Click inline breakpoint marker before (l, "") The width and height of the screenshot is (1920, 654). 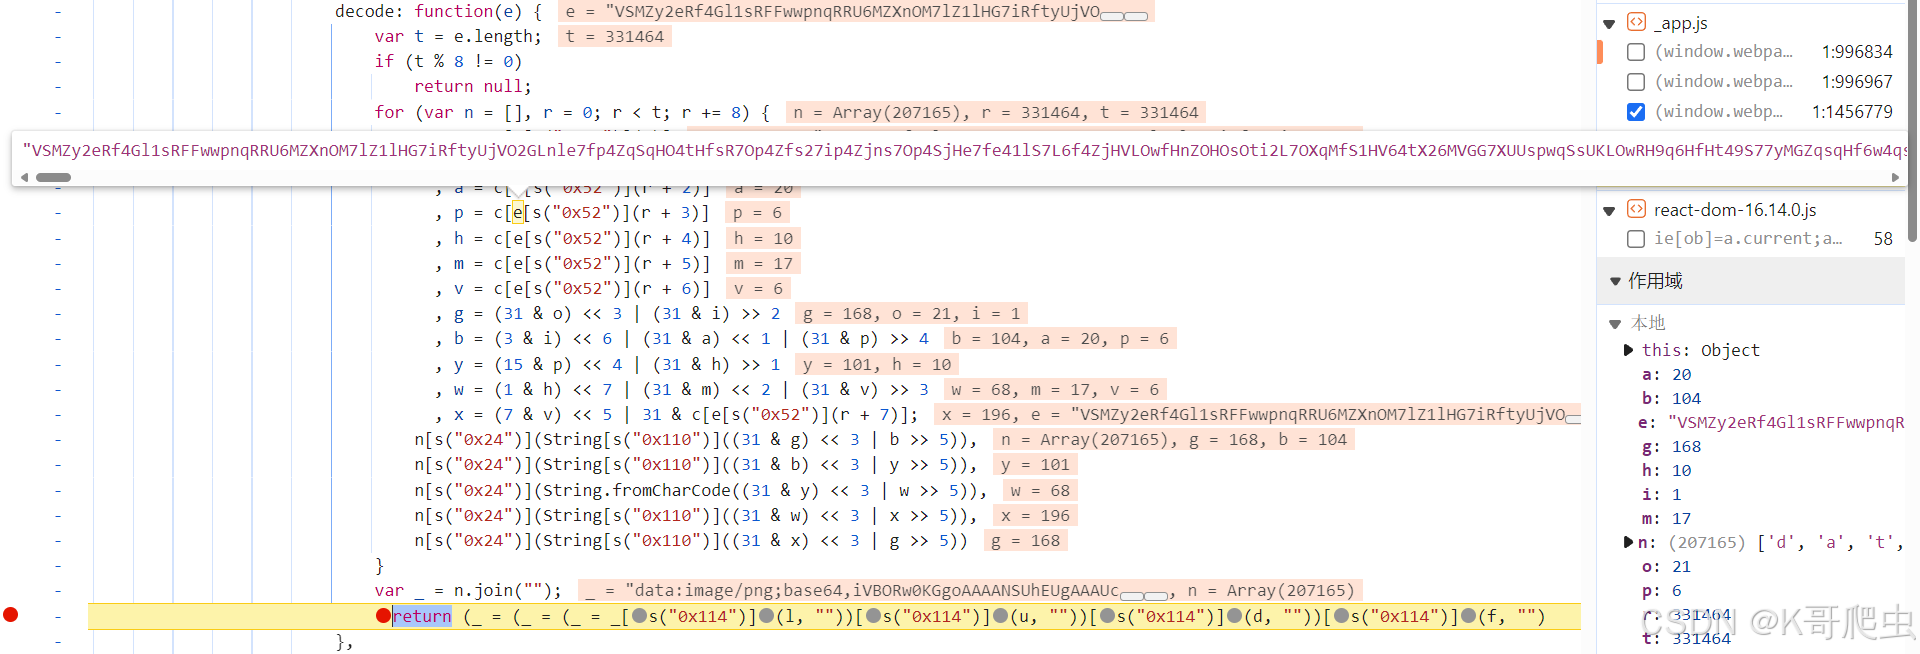767,616
